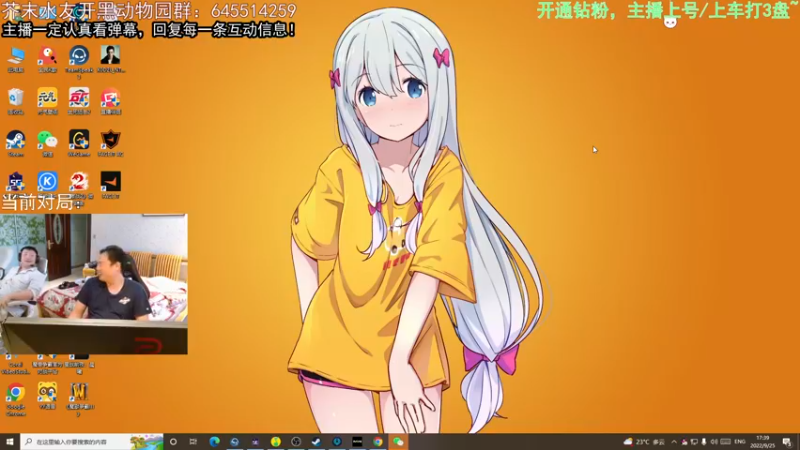Switch to WeChat on the taskbar
800x450 pixels.
click(x=398, y=442)
